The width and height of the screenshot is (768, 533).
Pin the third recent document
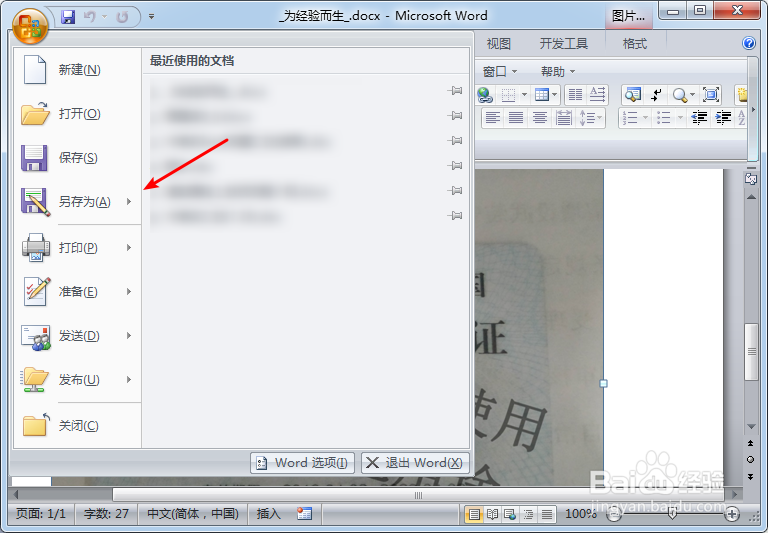[x=455, y=141]
